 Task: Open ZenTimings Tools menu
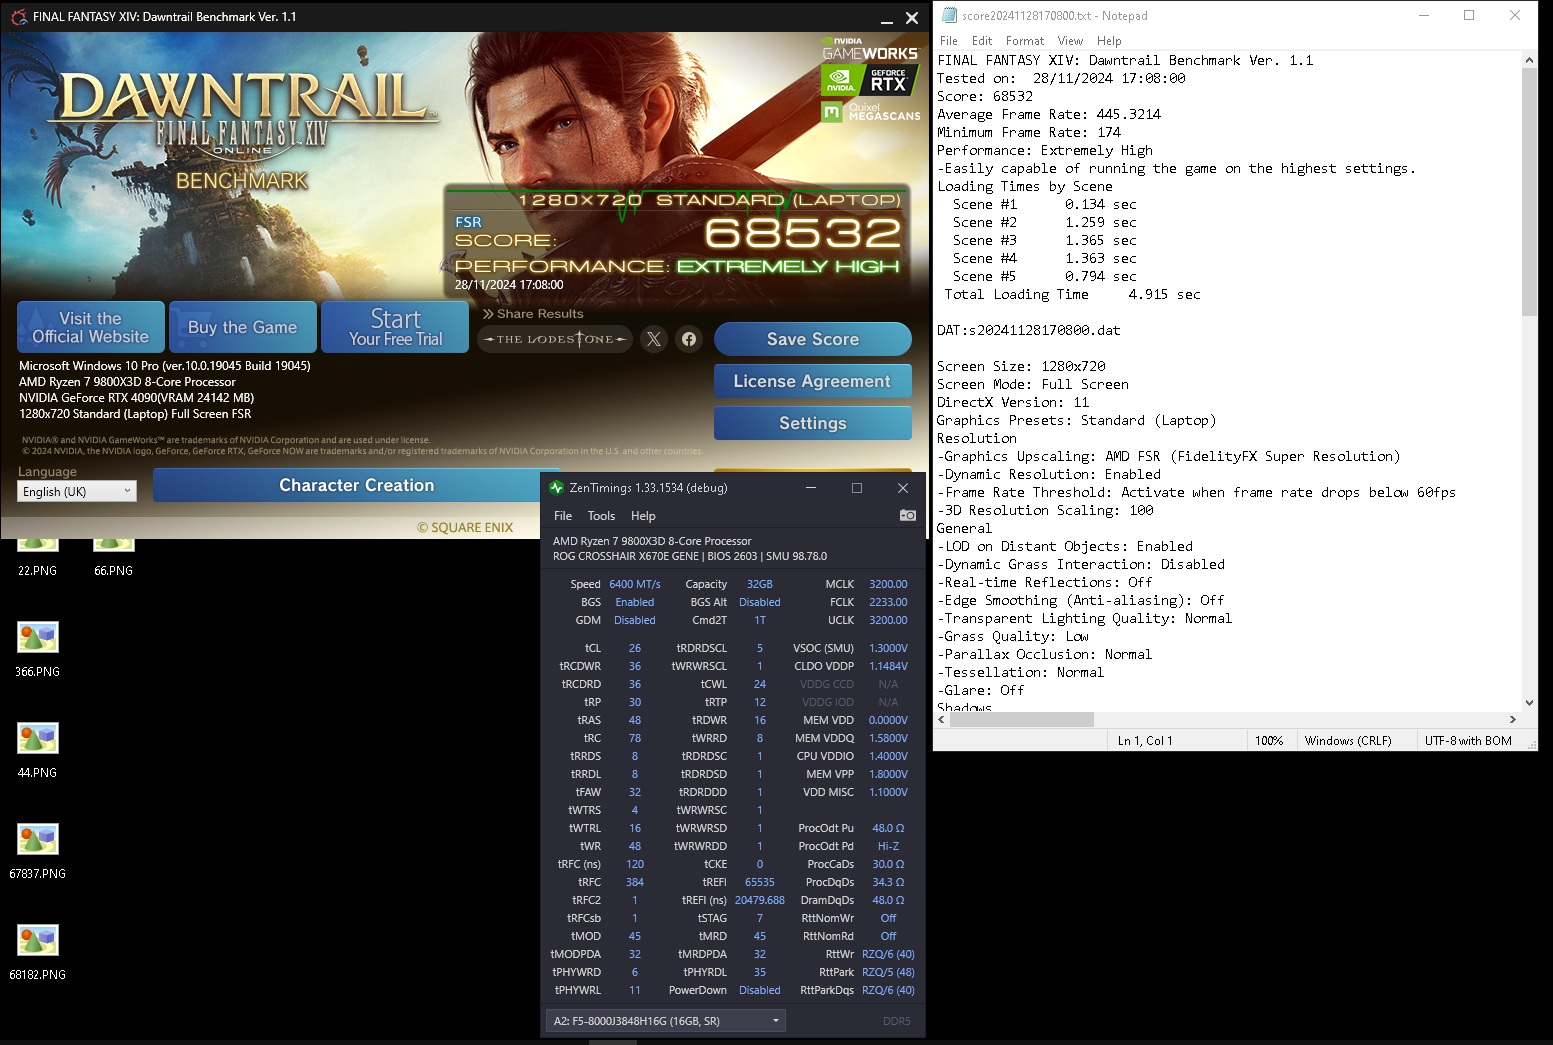[x=601, y=516]
